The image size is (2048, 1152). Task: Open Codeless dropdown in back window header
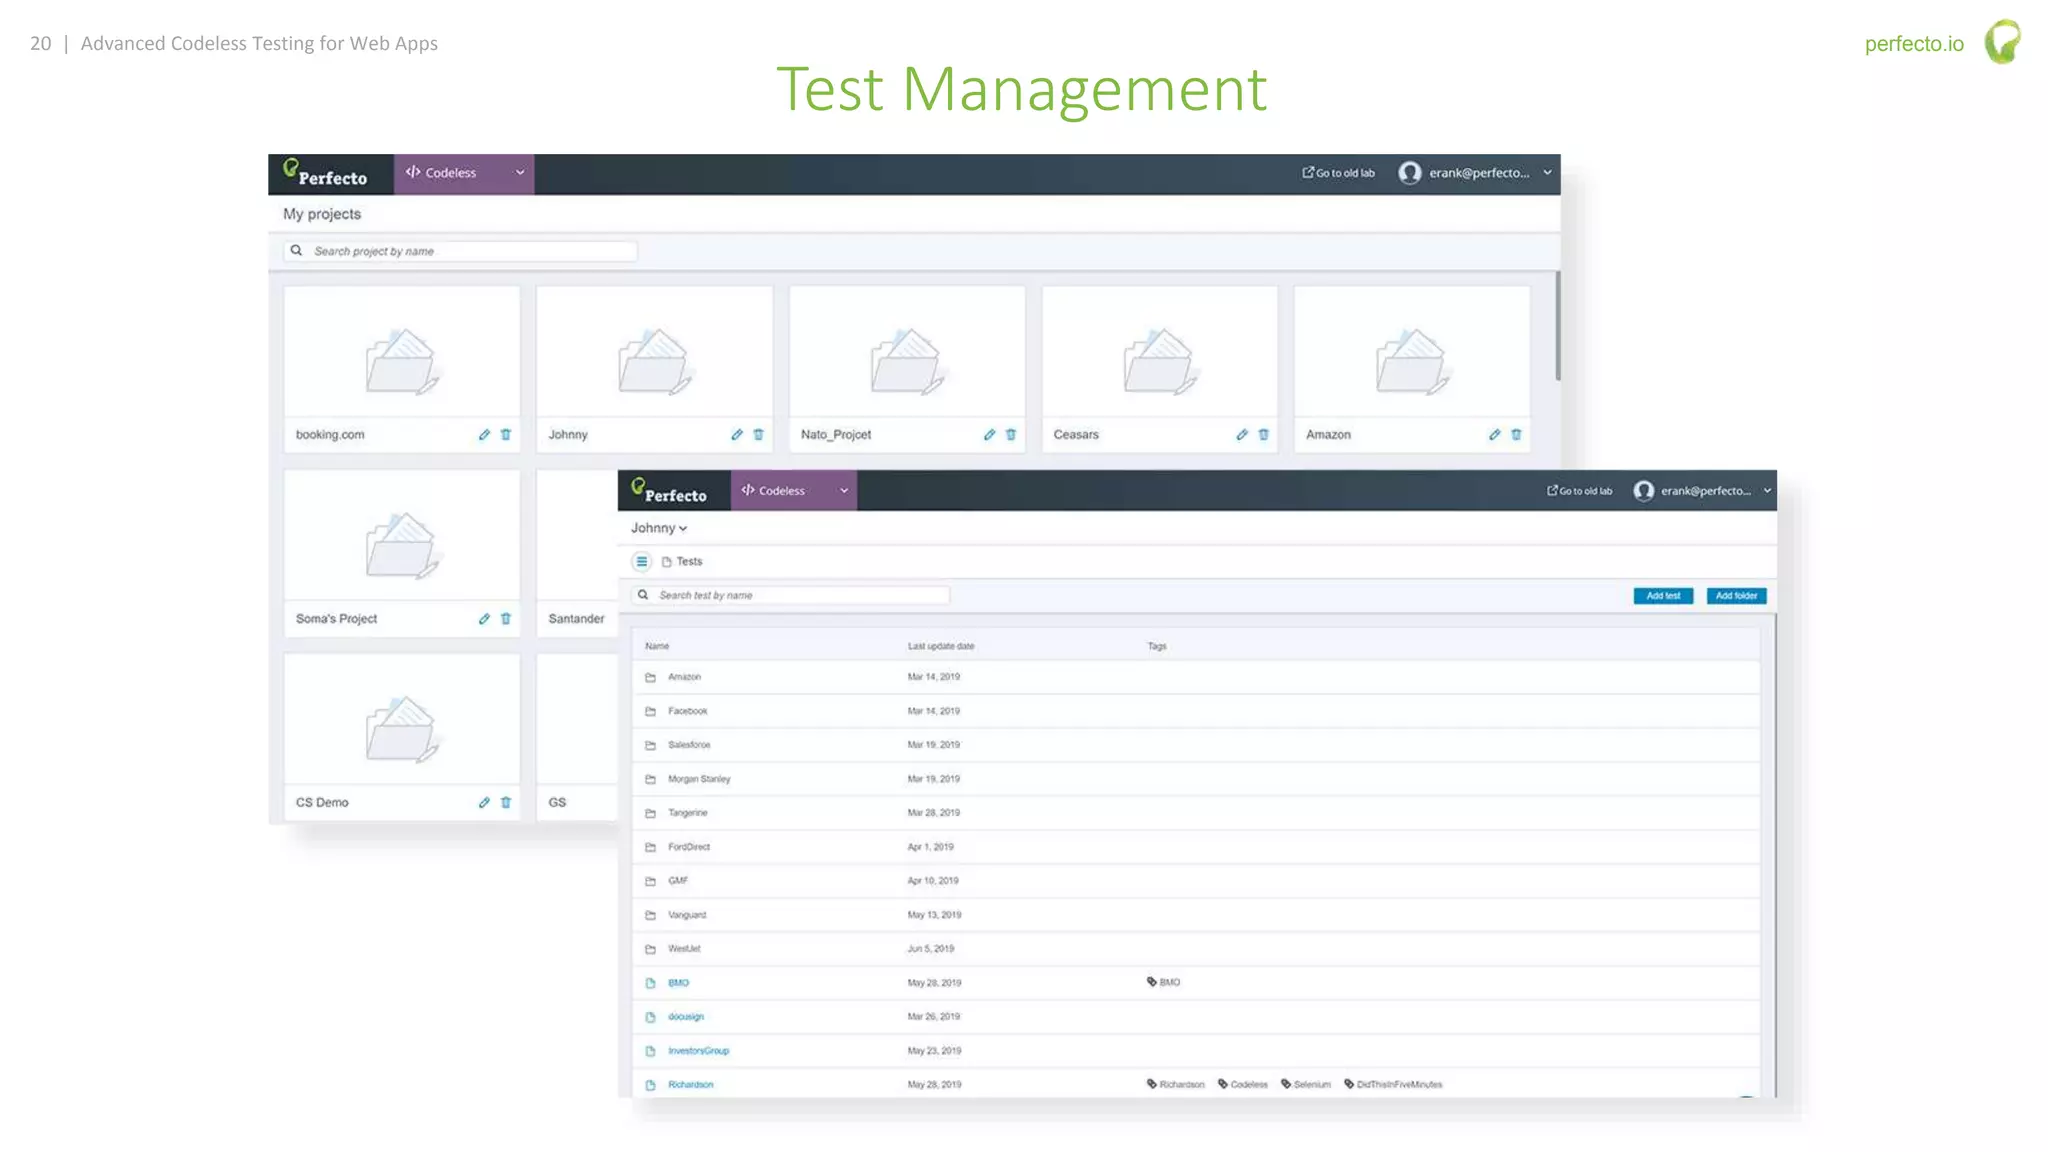[x=464, y=173]
